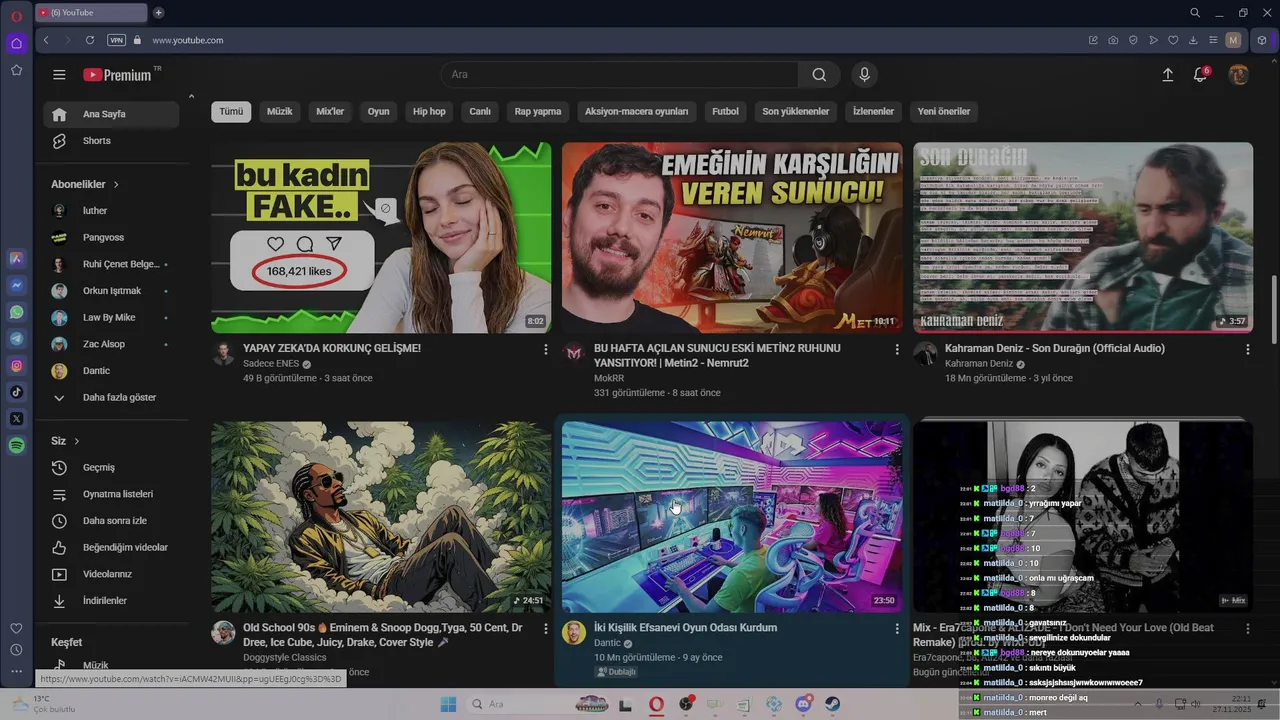Open Instagram in Opera sidebar
The height and width of the screenshot is (720, 1280).
click(x=17, y=366)
